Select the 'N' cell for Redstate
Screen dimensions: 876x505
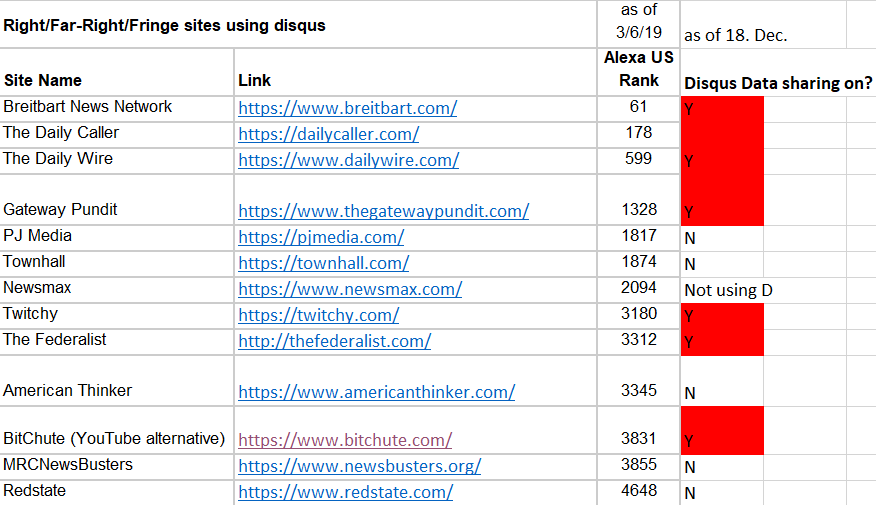click(722, 493)
